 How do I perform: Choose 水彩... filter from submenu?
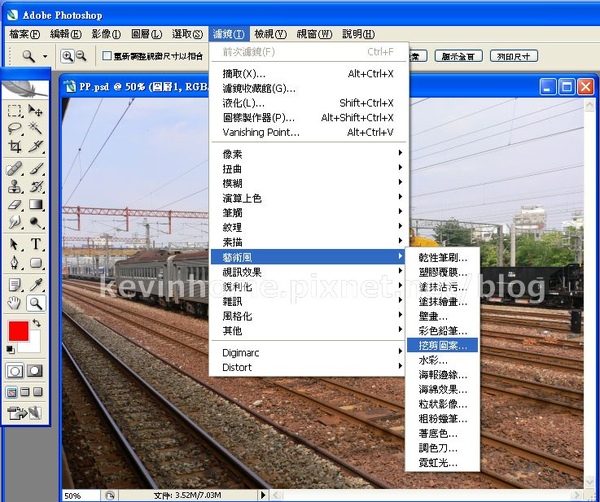[442, 360]
